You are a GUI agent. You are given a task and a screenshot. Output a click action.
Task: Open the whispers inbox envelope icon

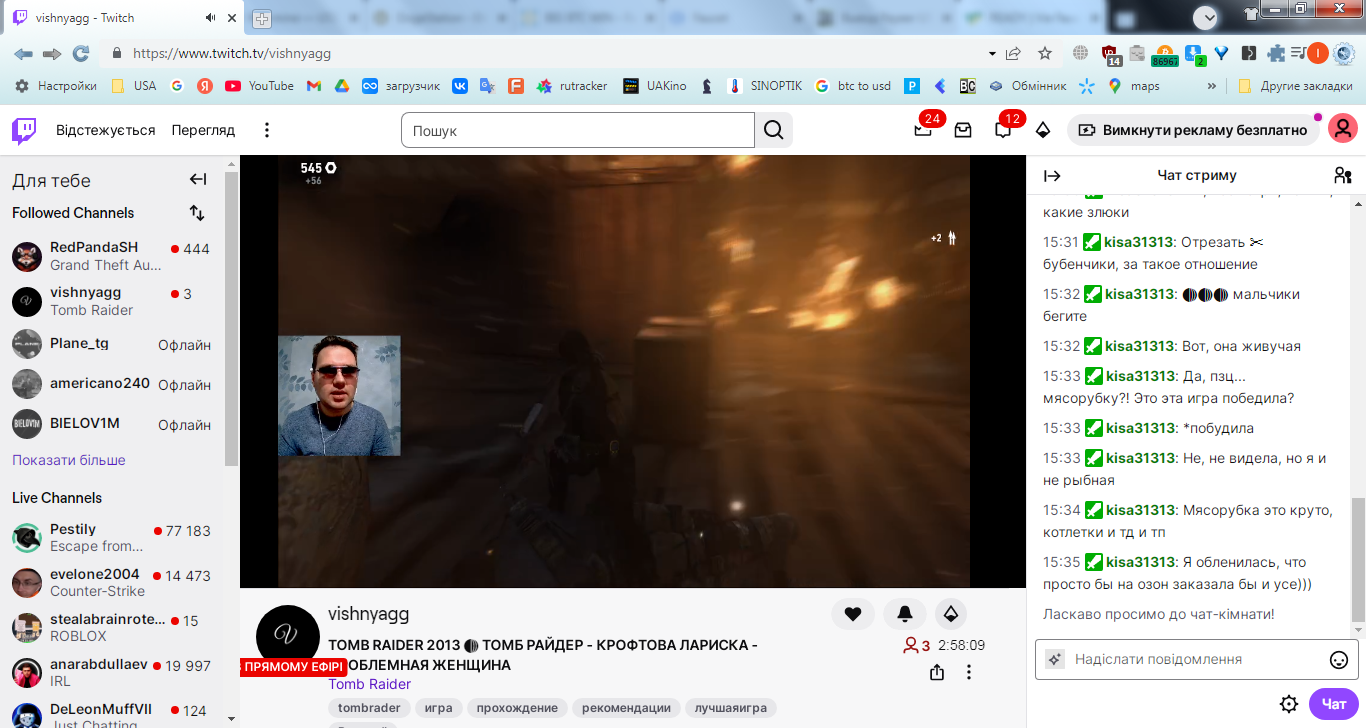[963, 130]
